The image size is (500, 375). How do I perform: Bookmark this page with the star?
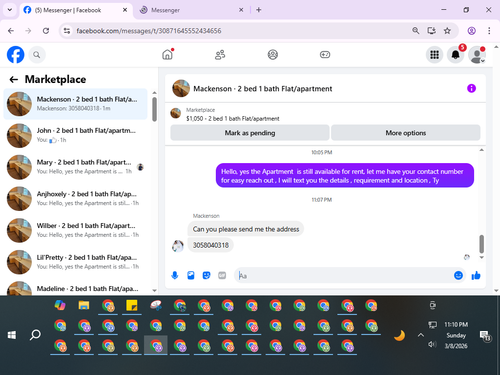pyautogui.click(x=447, y=31)
